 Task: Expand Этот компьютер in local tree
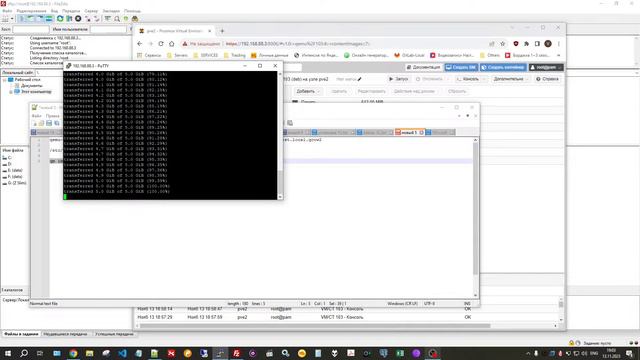11,92
